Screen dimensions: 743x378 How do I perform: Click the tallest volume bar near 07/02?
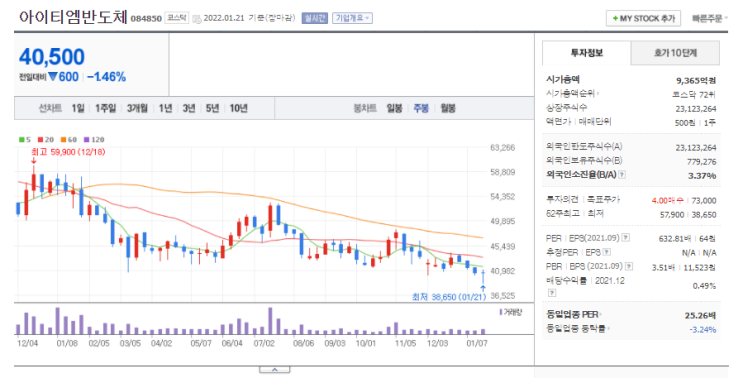[270, 321]
